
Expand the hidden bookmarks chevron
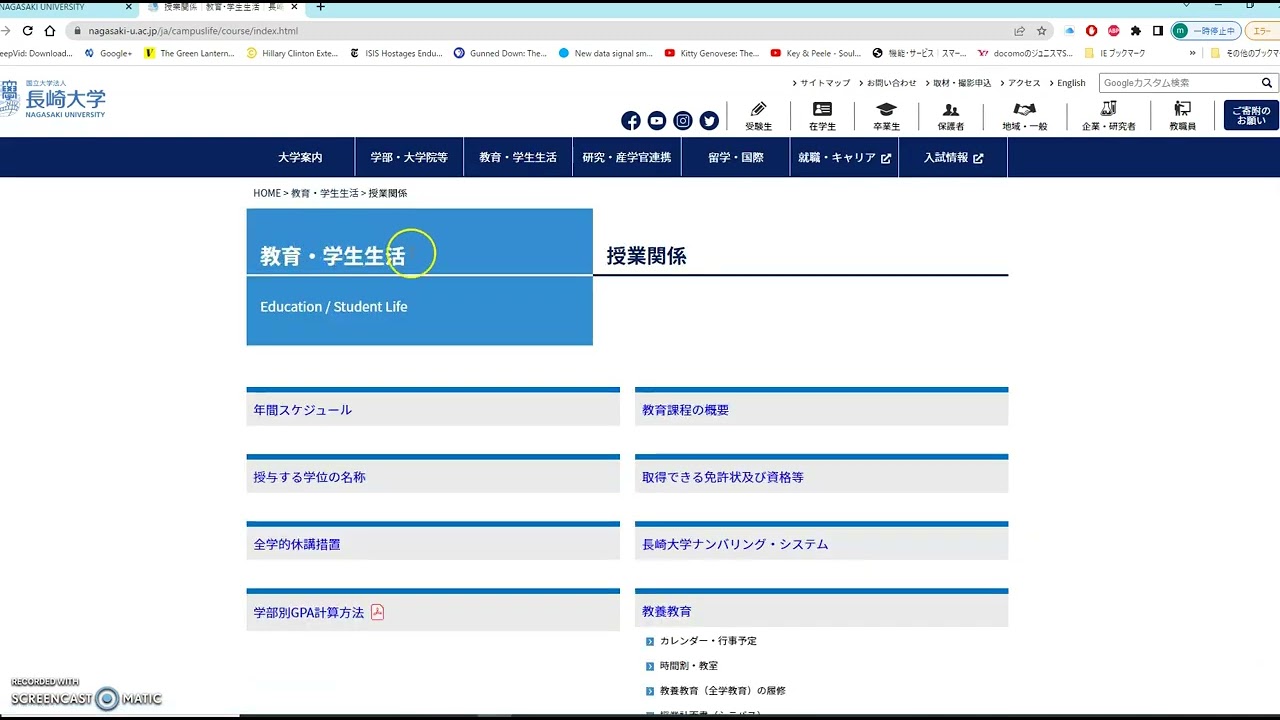(1192, 53)
